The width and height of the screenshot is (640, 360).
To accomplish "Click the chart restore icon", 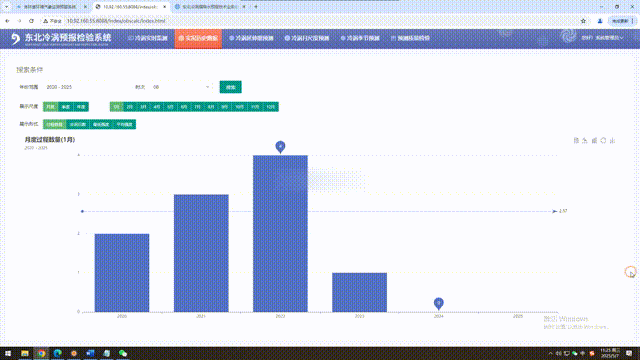I will click(x=603, y=140).
